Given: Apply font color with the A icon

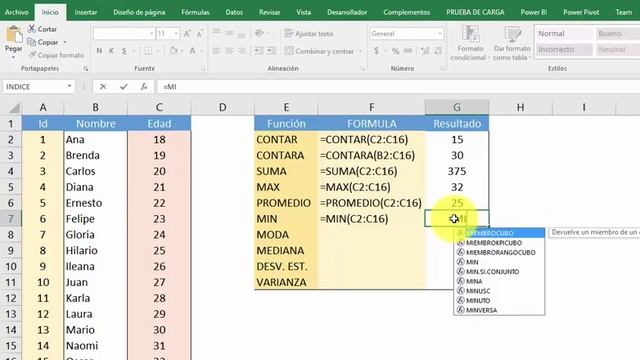Looking at the screenshot, I should [192, 51].
